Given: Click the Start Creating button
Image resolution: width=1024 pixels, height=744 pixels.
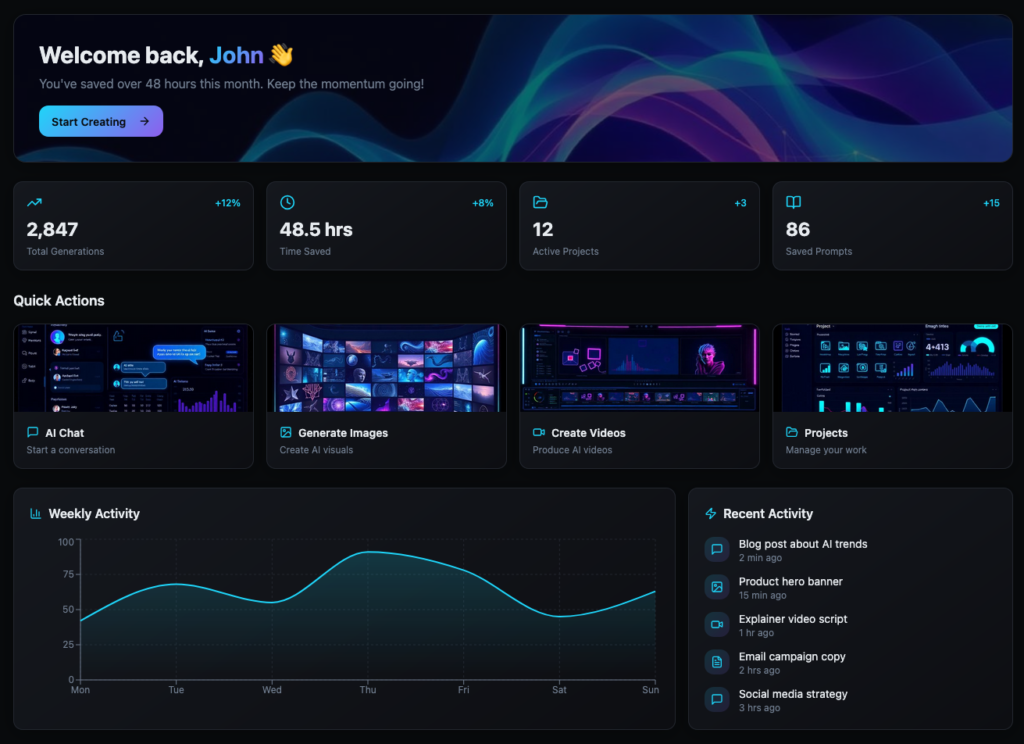Looking at the screenshot, I should pyautogui.click(x=100, y=121).
